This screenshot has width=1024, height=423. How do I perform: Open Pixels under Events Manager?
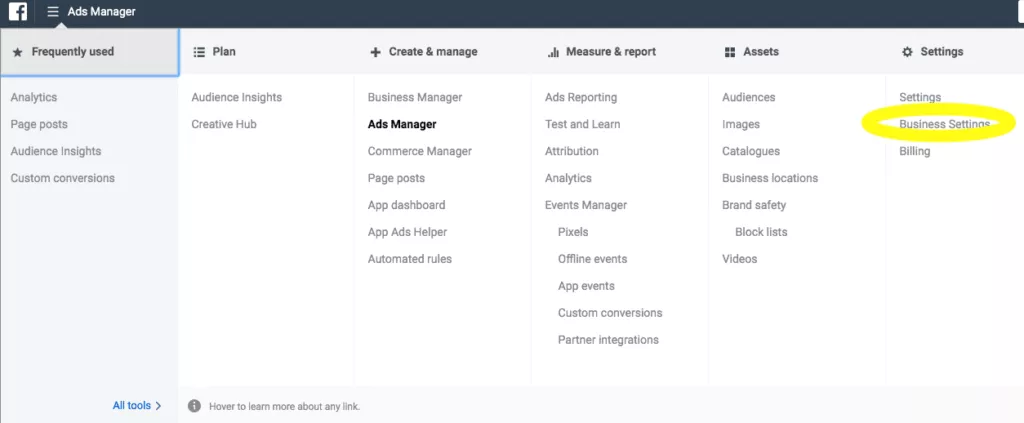click(573, 232)
